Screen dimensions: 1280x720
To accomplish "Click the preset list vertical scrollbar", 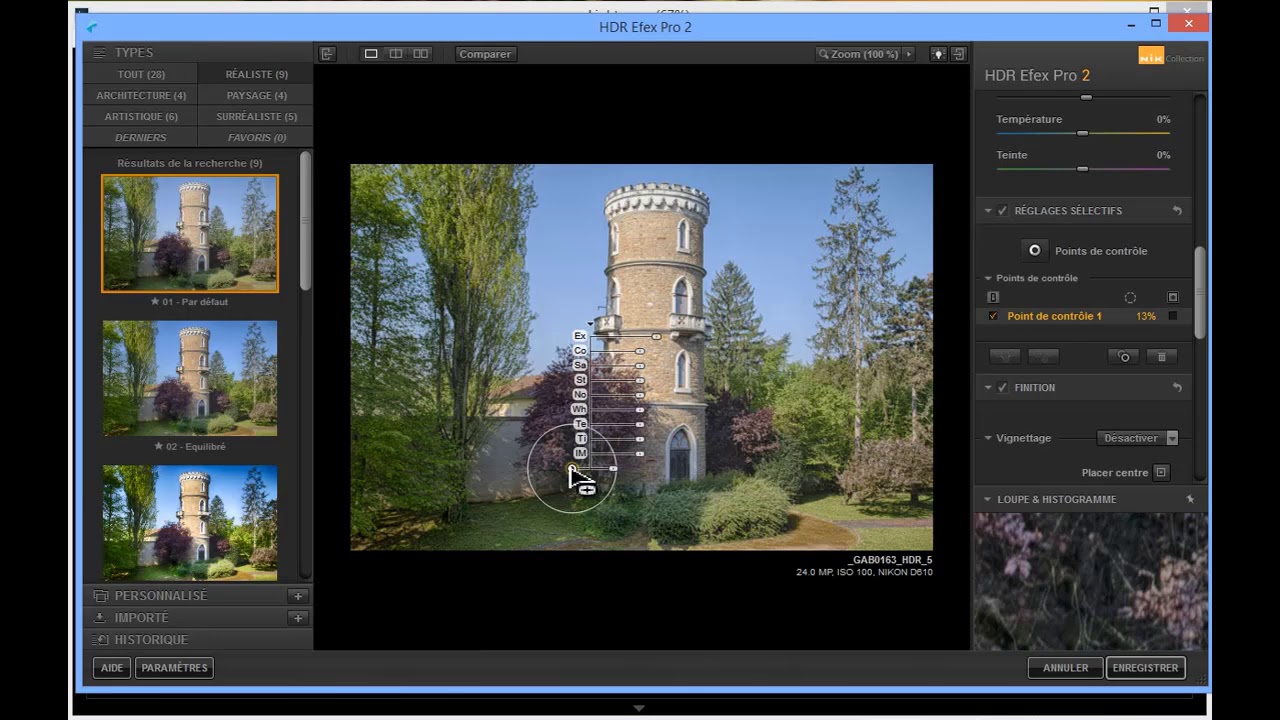I will (x=305, y=220).
